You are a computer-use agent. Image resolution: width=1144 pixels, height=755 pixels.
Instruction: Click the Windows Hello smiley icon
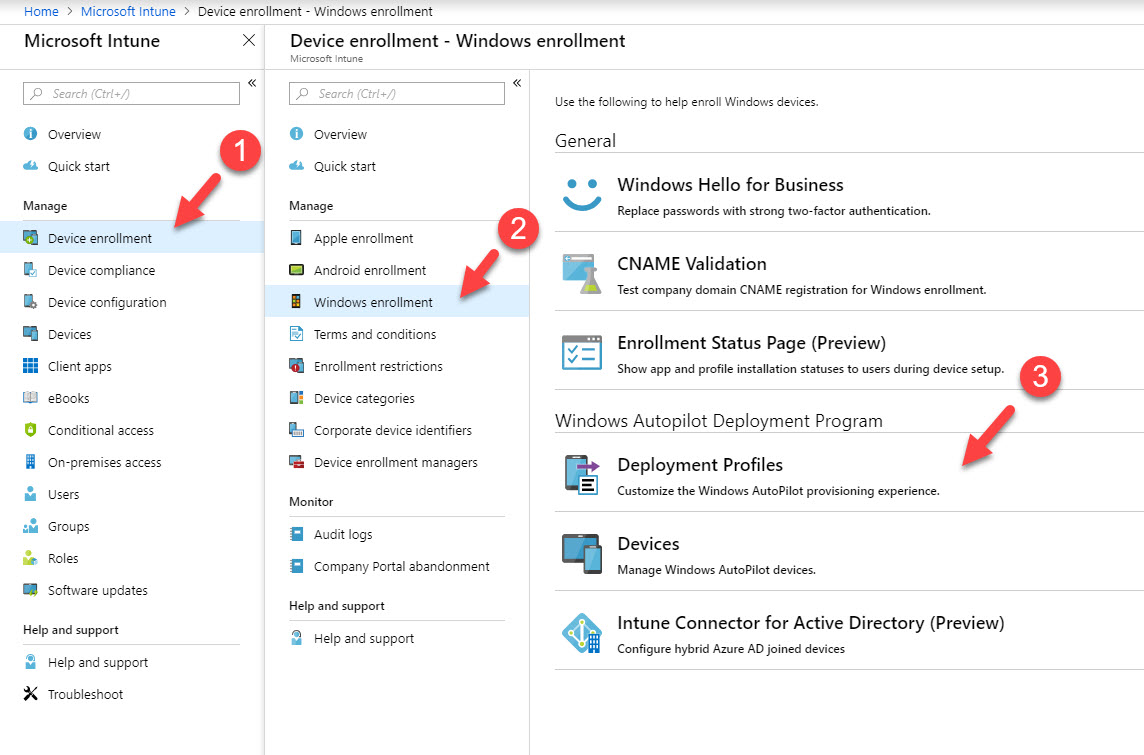tap(582, 194)
